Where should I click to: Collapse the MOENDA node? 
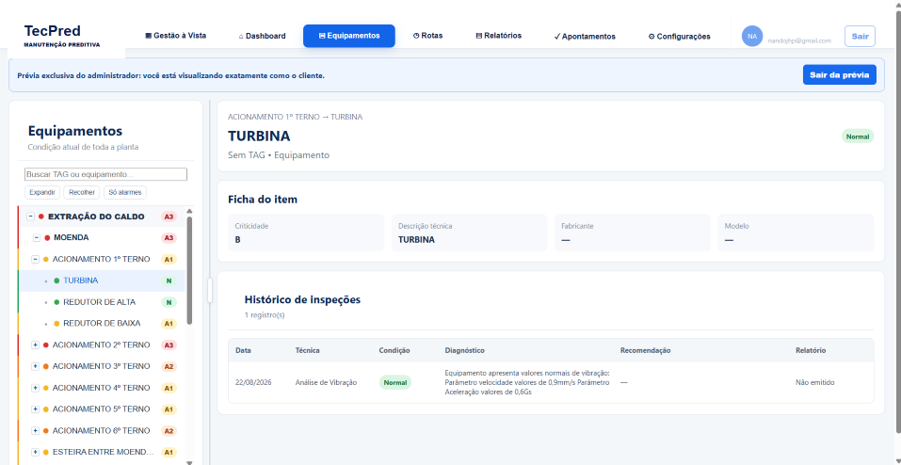37,237
